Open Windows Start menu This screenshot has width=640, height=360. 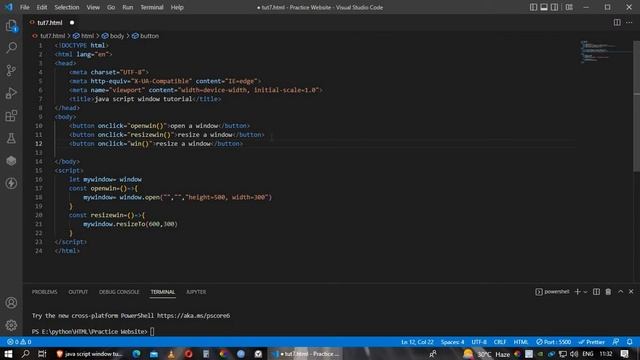point(8,353)
